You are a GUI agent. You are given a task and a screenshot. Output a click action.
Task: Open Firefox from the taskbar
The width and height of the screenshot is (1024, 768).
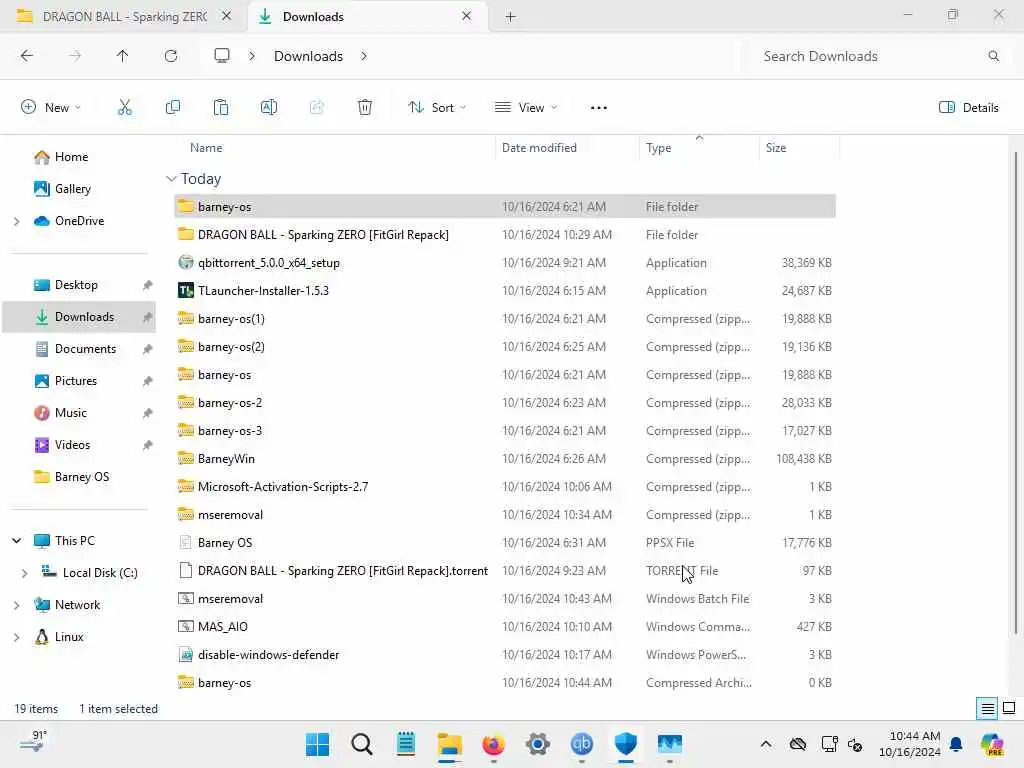click(494, 744)
